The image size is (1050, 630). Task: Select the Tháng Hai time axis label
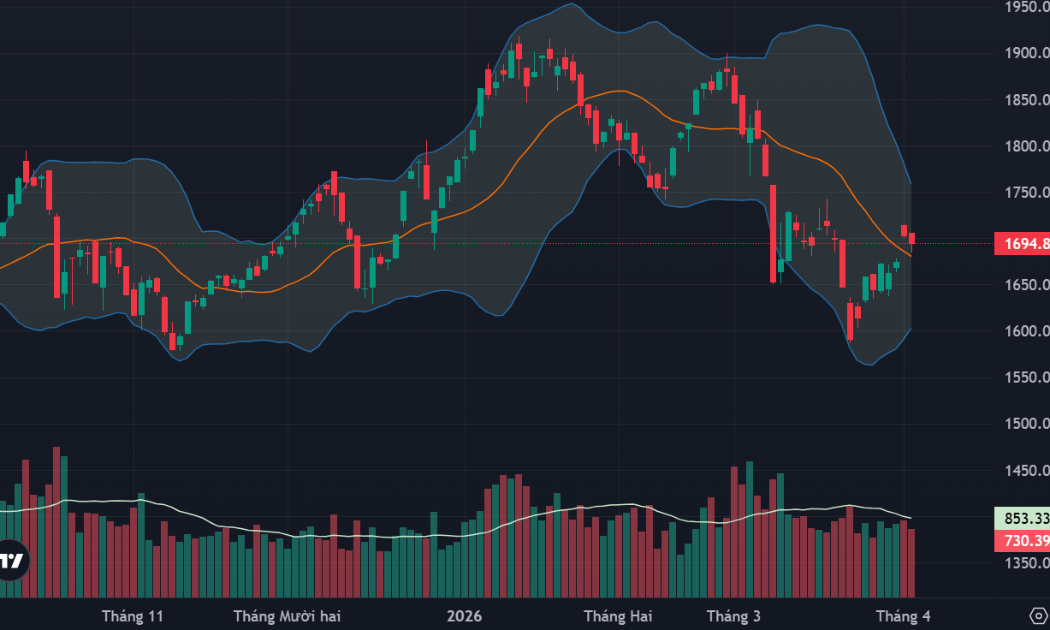(x=616, y=615)
